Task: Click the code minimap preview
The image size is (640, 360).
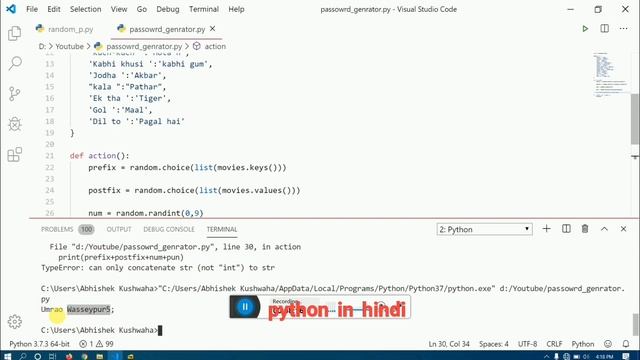Action: 610,75
